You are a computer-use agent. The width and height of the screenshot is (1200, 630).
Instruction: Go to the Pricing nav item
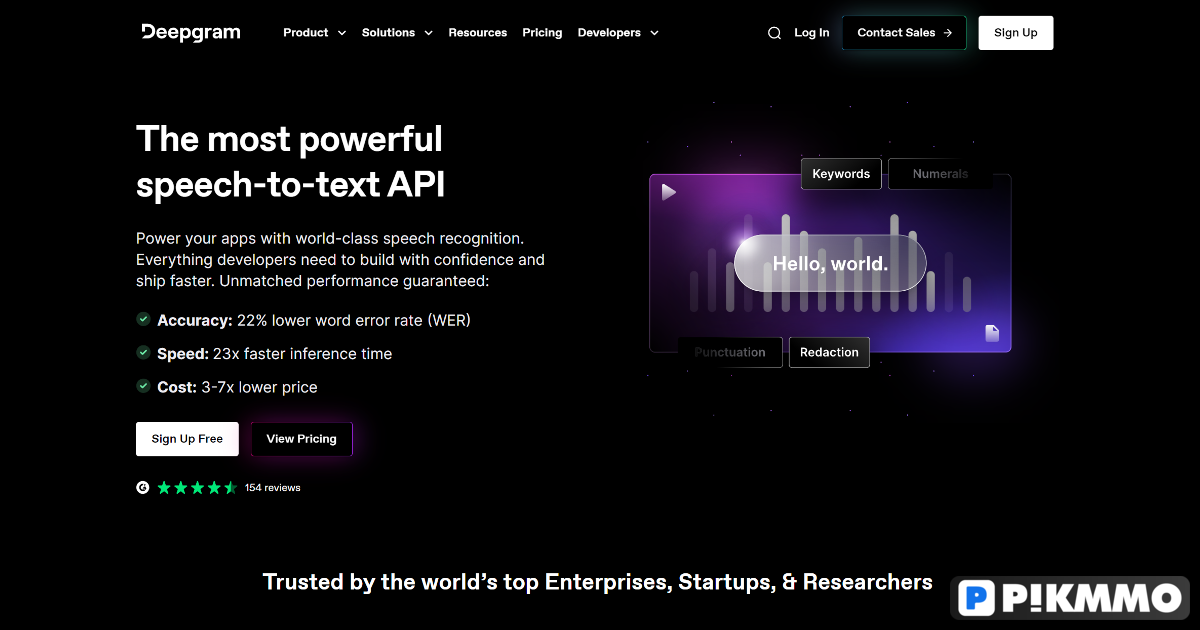click(542, 33)
